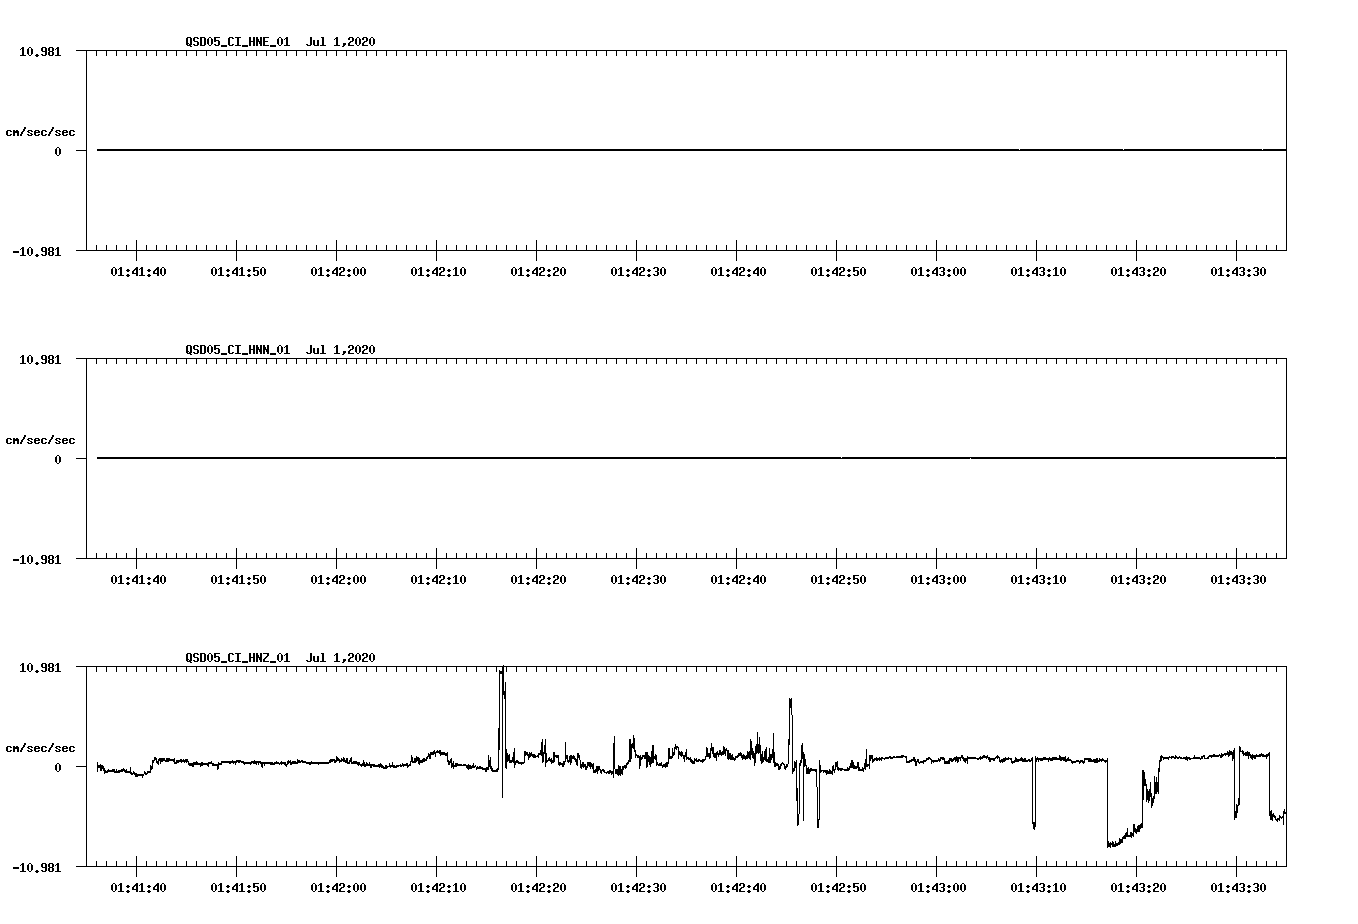Viewport: 1358px width, 924px height.
Task: Click the QSD05_CI_HNZ_01 Jul 1,2020 plot title
Action: pyautogui.click(x=280, y=658)
